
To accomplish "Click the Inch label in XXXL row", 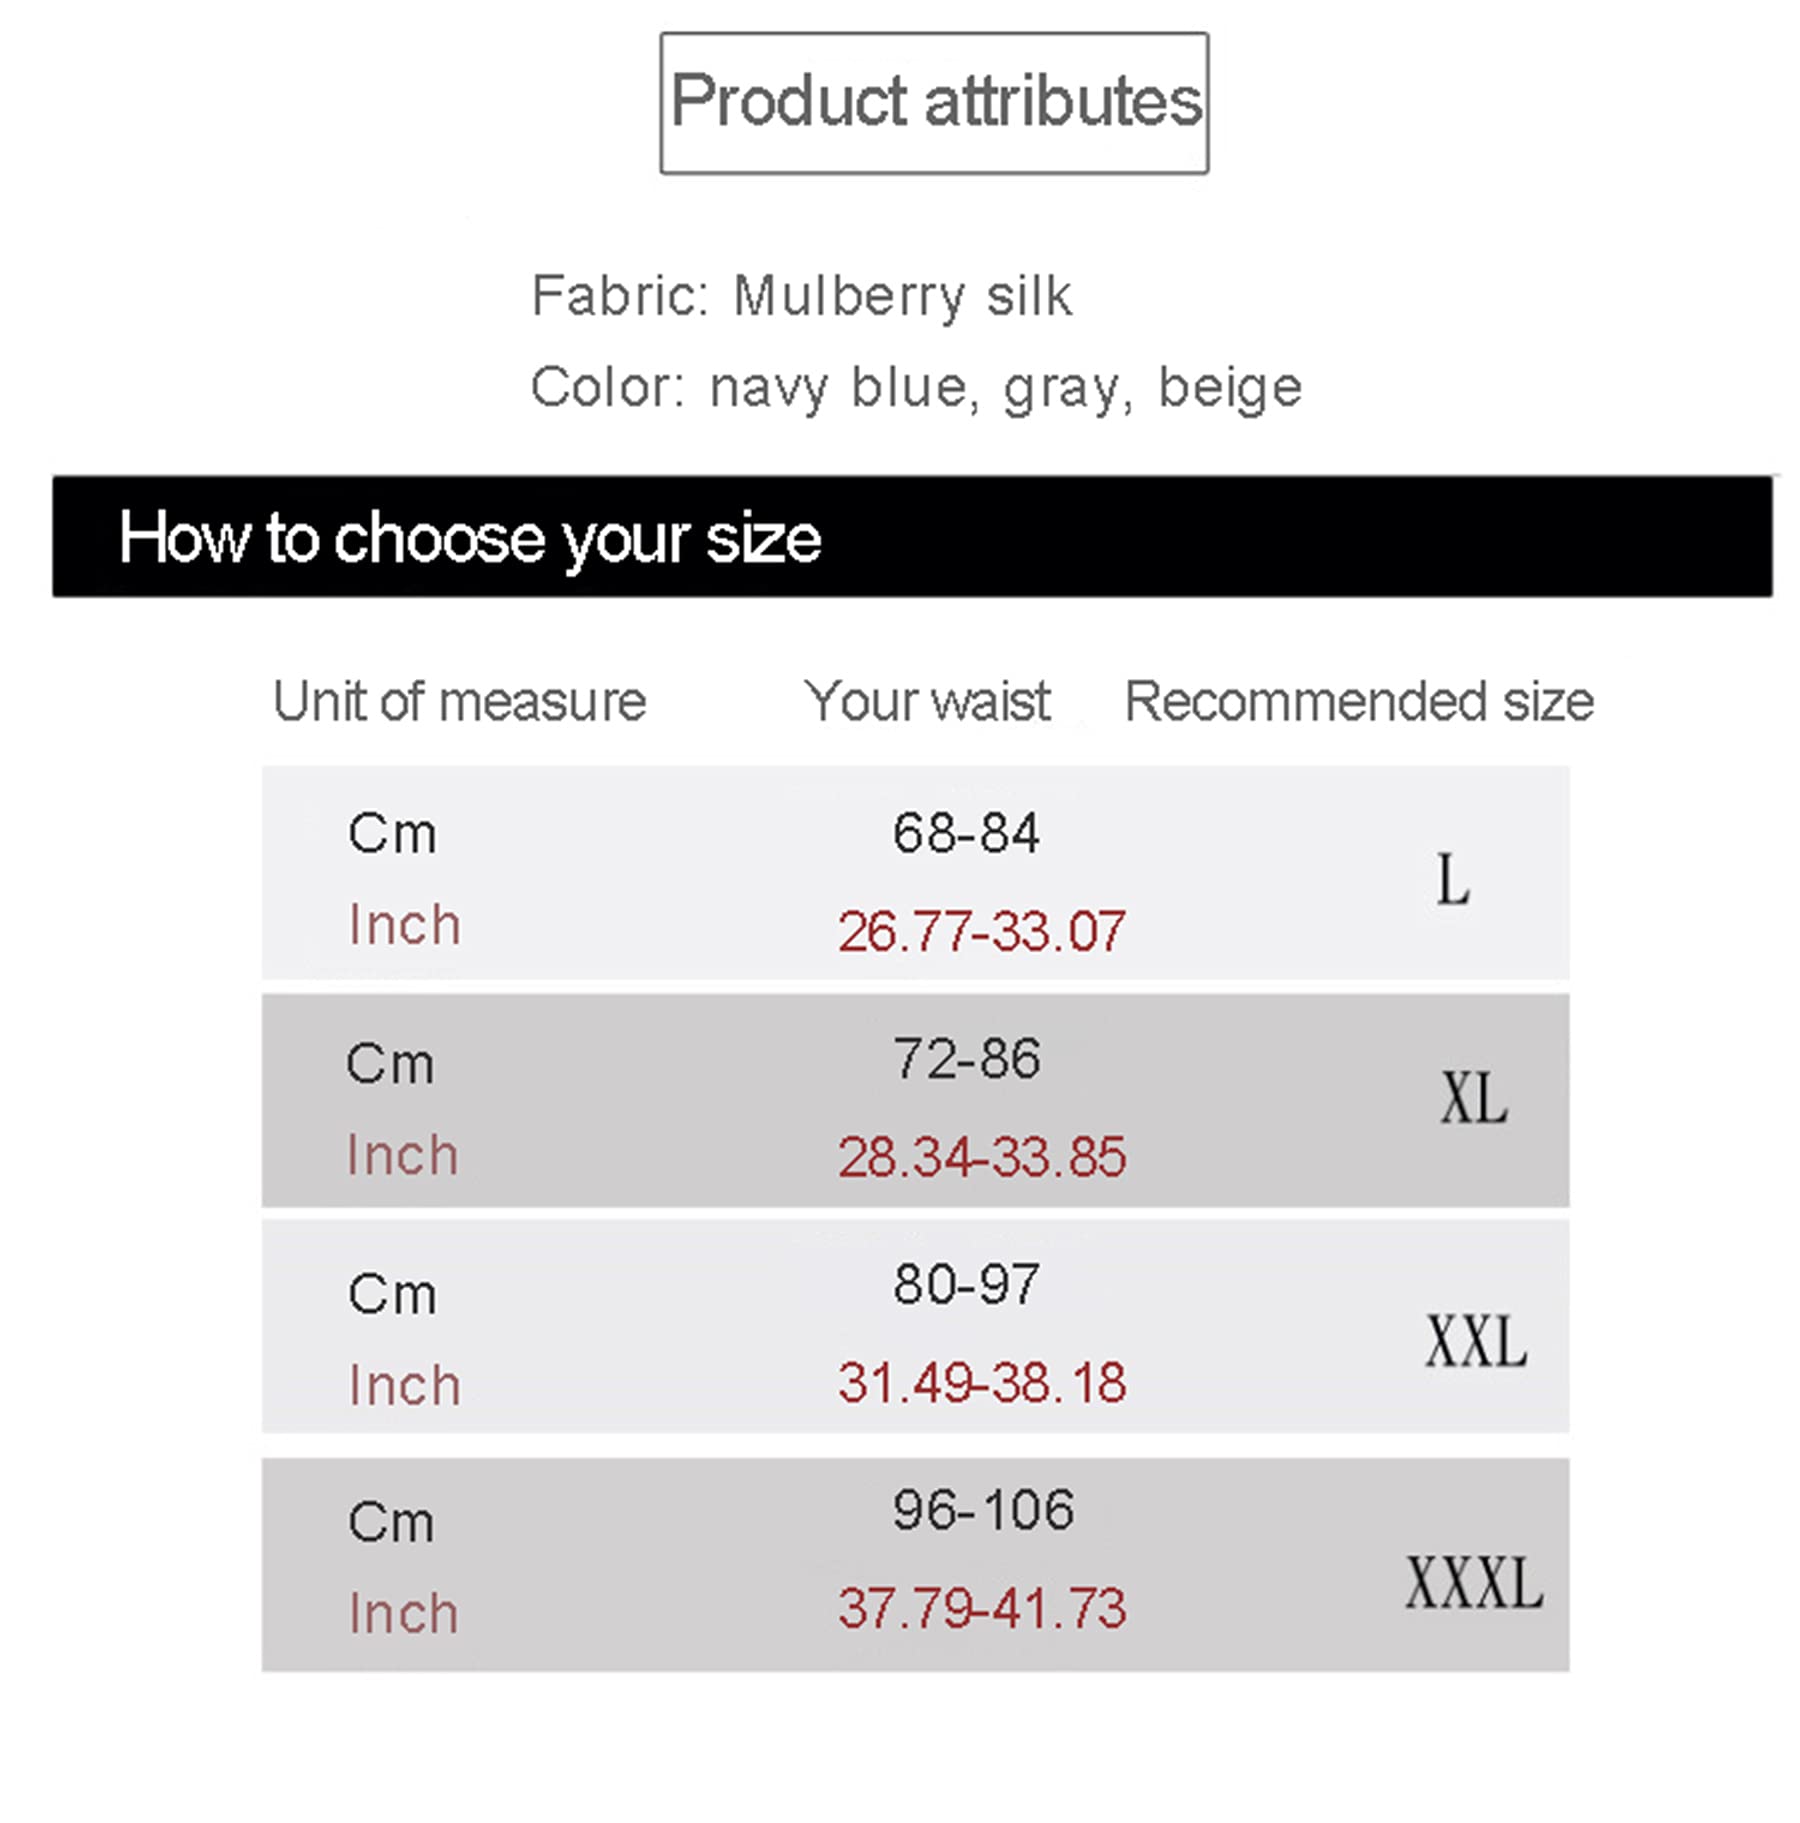I will point(404,1614).
